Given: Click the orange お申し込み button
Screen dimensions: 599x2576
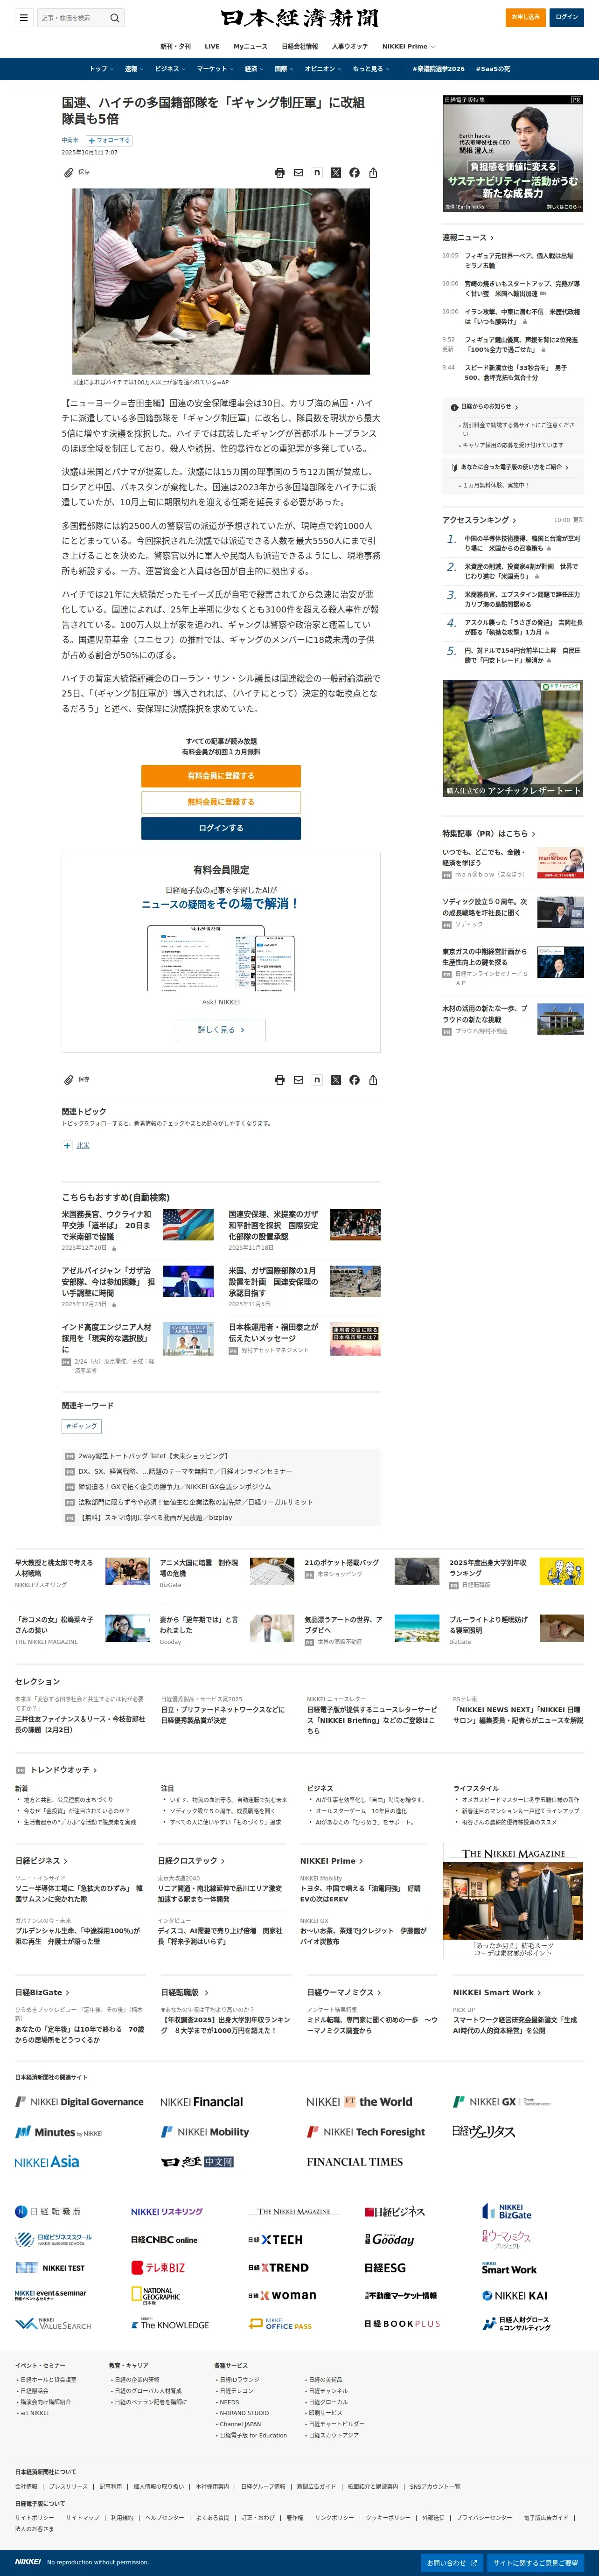Looking at the screenshot, I should 525,17.
